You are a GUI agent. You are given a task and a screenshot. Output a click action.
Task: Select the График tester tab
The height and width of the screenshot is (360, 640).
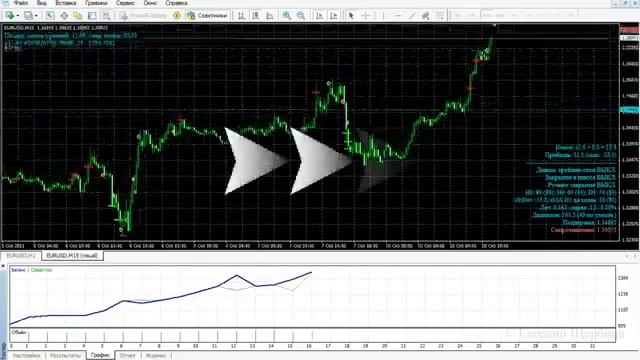point(100,356)
